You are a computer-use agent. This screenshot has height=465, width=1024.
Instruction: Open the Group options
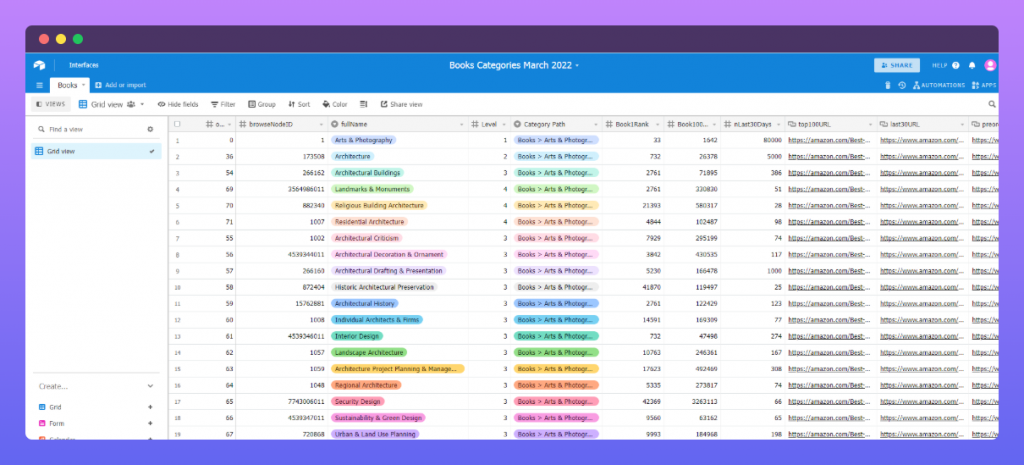click(262, 104)
